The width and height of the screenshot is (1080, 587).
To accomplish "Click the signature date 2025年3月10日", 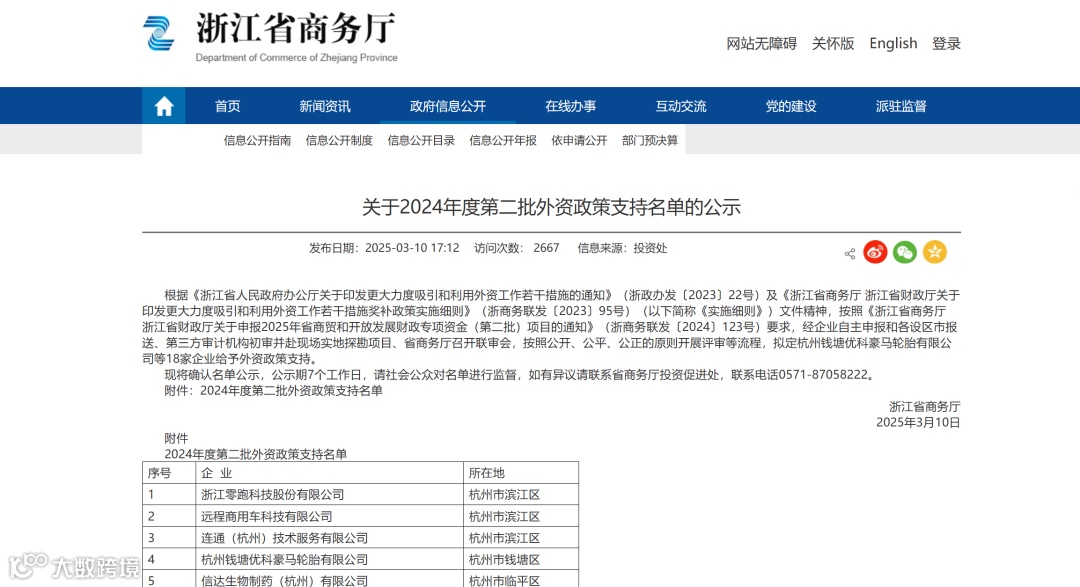I will point(917,422).
